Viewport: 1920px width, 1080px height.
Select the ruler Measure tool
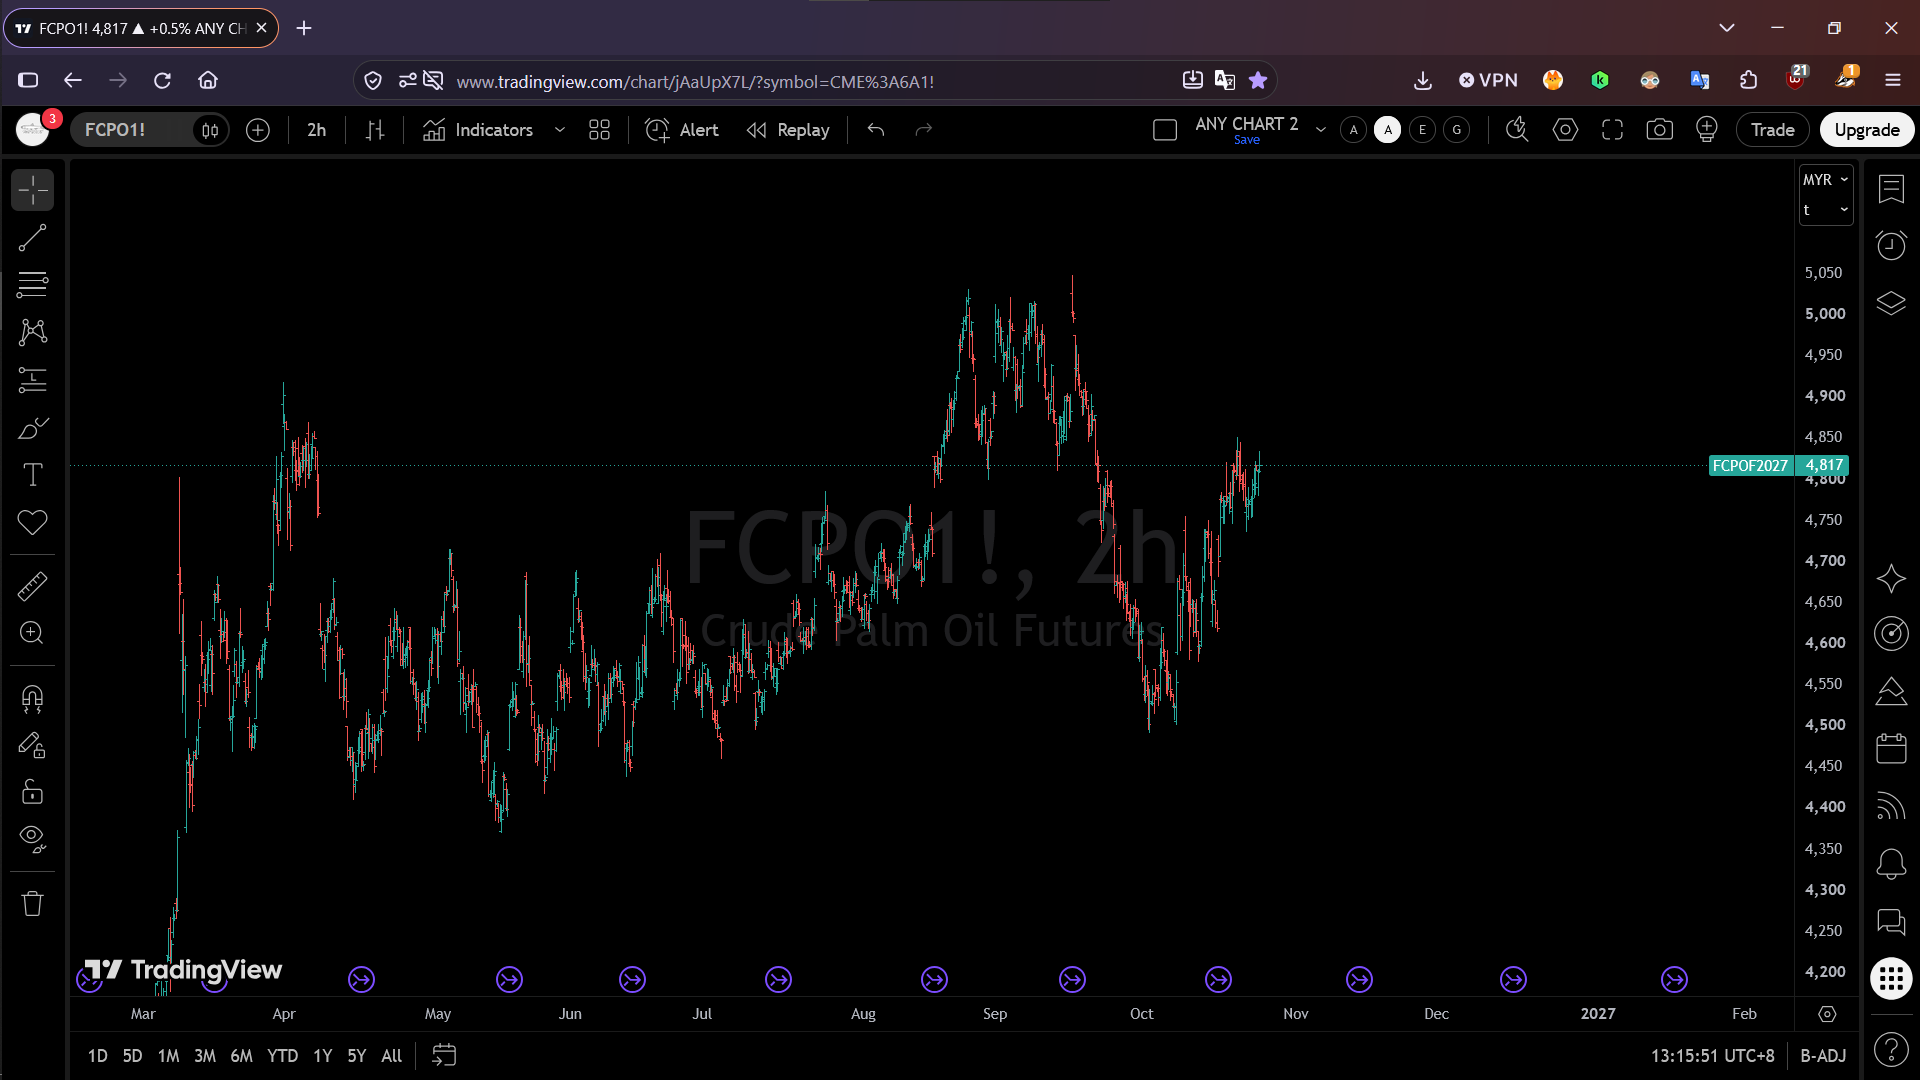(32, 586)
